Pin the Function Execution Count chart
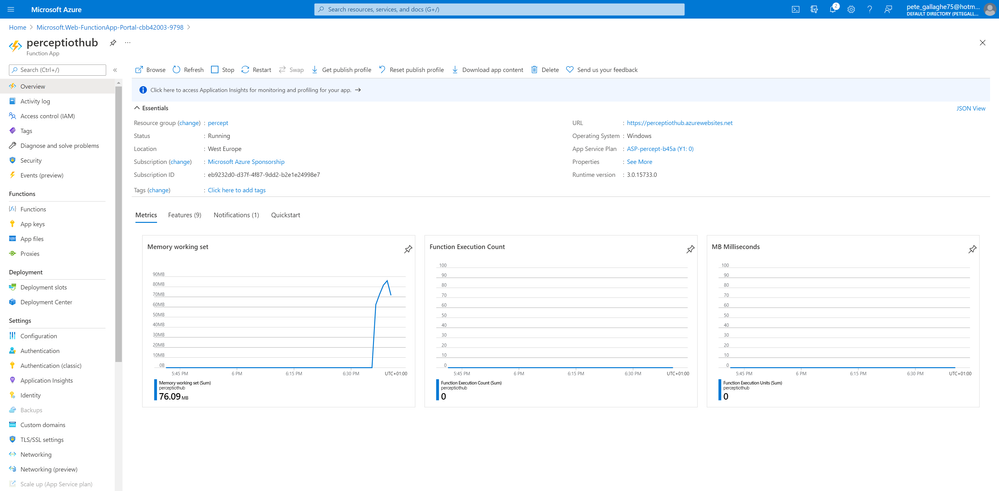This screenshot has width=999, height=491. [x=690, y=250]
